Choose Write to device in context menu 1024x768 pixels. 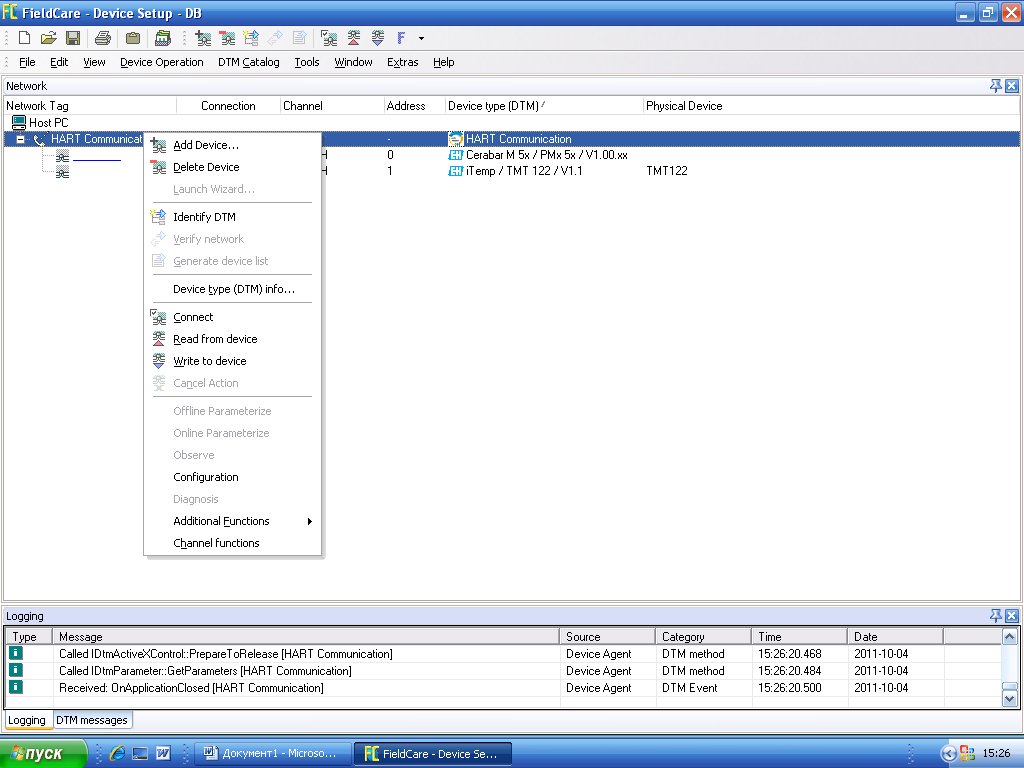click(232, 361)
